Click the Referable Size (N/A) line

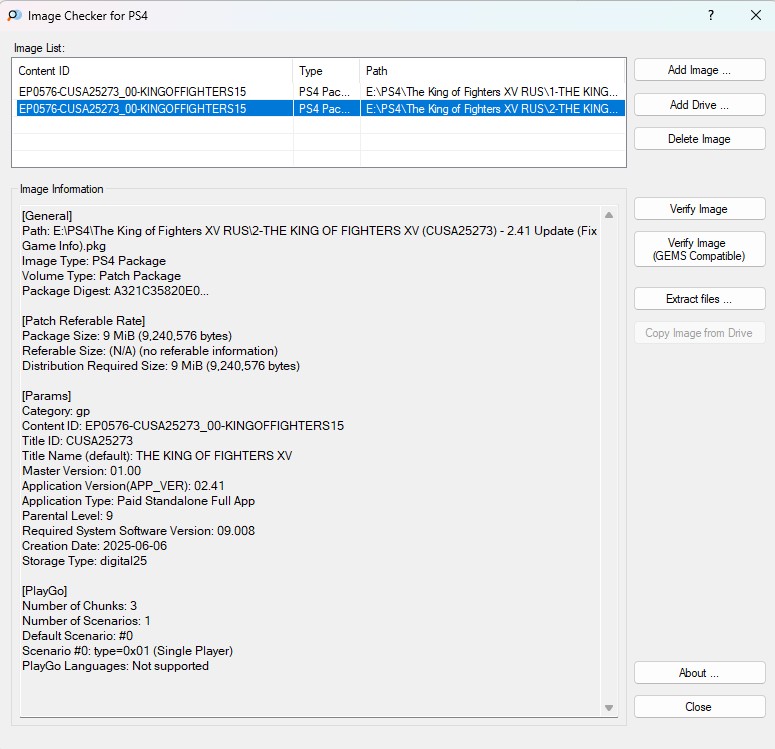point(150,351)
